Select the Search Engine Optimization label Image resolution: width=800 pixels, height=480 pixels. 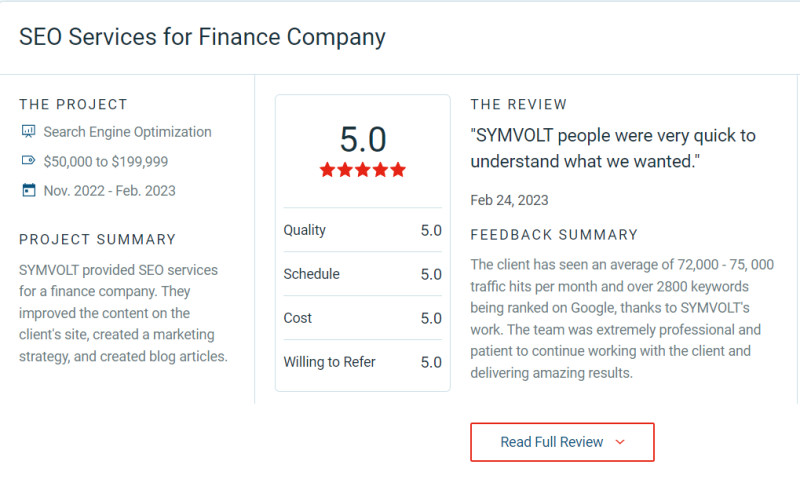tap(127, 132)
